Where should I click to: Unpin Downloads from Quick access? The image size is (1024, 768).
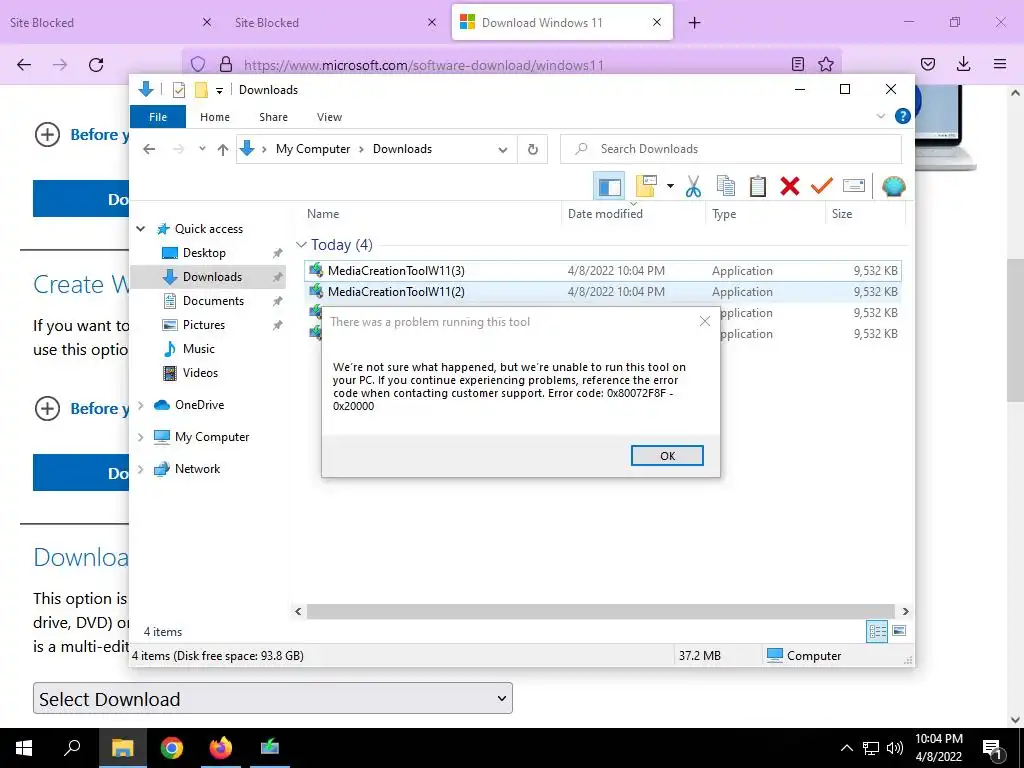278,277
